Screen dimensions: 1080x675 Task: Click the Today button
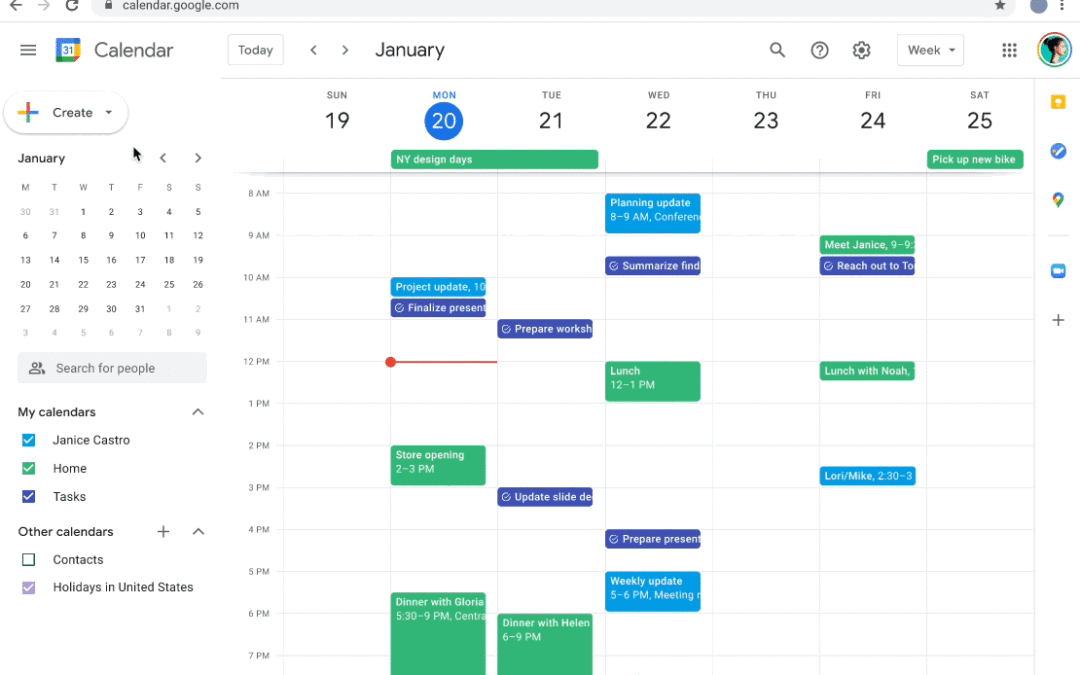coord(256,50)
